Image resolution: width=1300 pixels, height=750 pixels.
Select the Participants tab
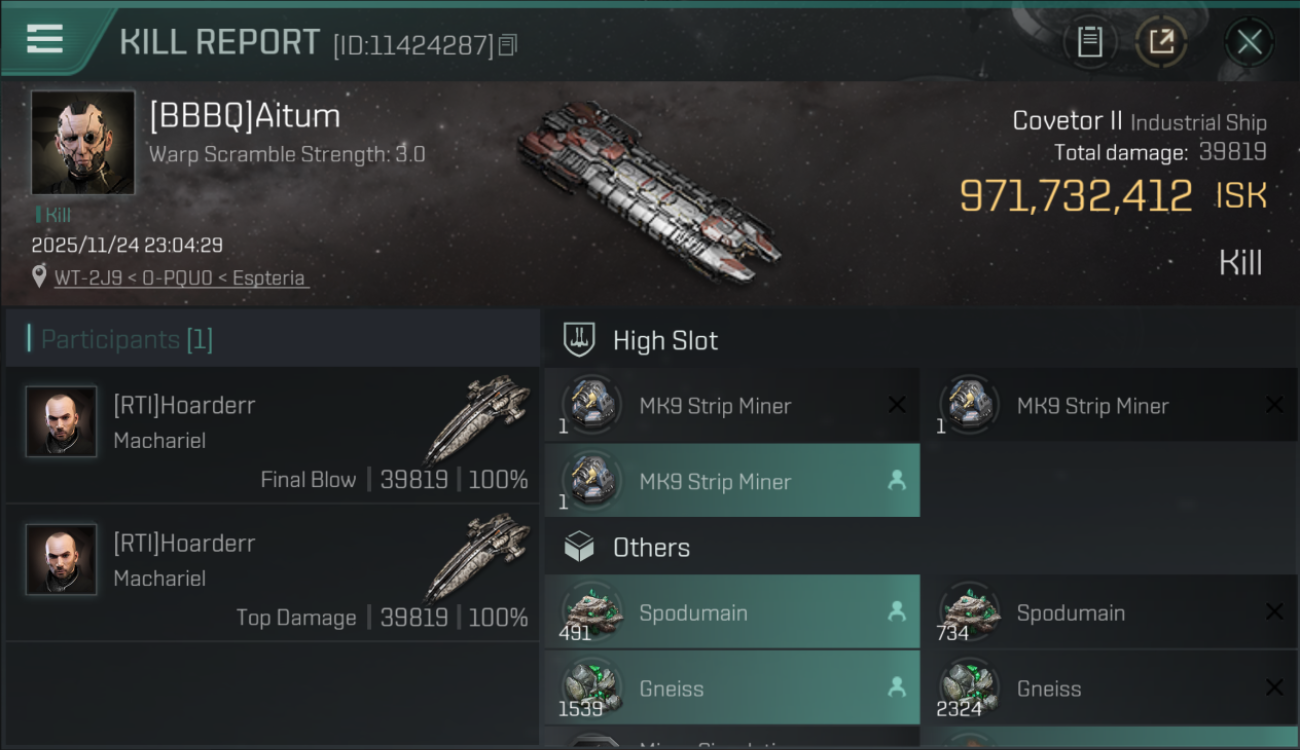126,340
